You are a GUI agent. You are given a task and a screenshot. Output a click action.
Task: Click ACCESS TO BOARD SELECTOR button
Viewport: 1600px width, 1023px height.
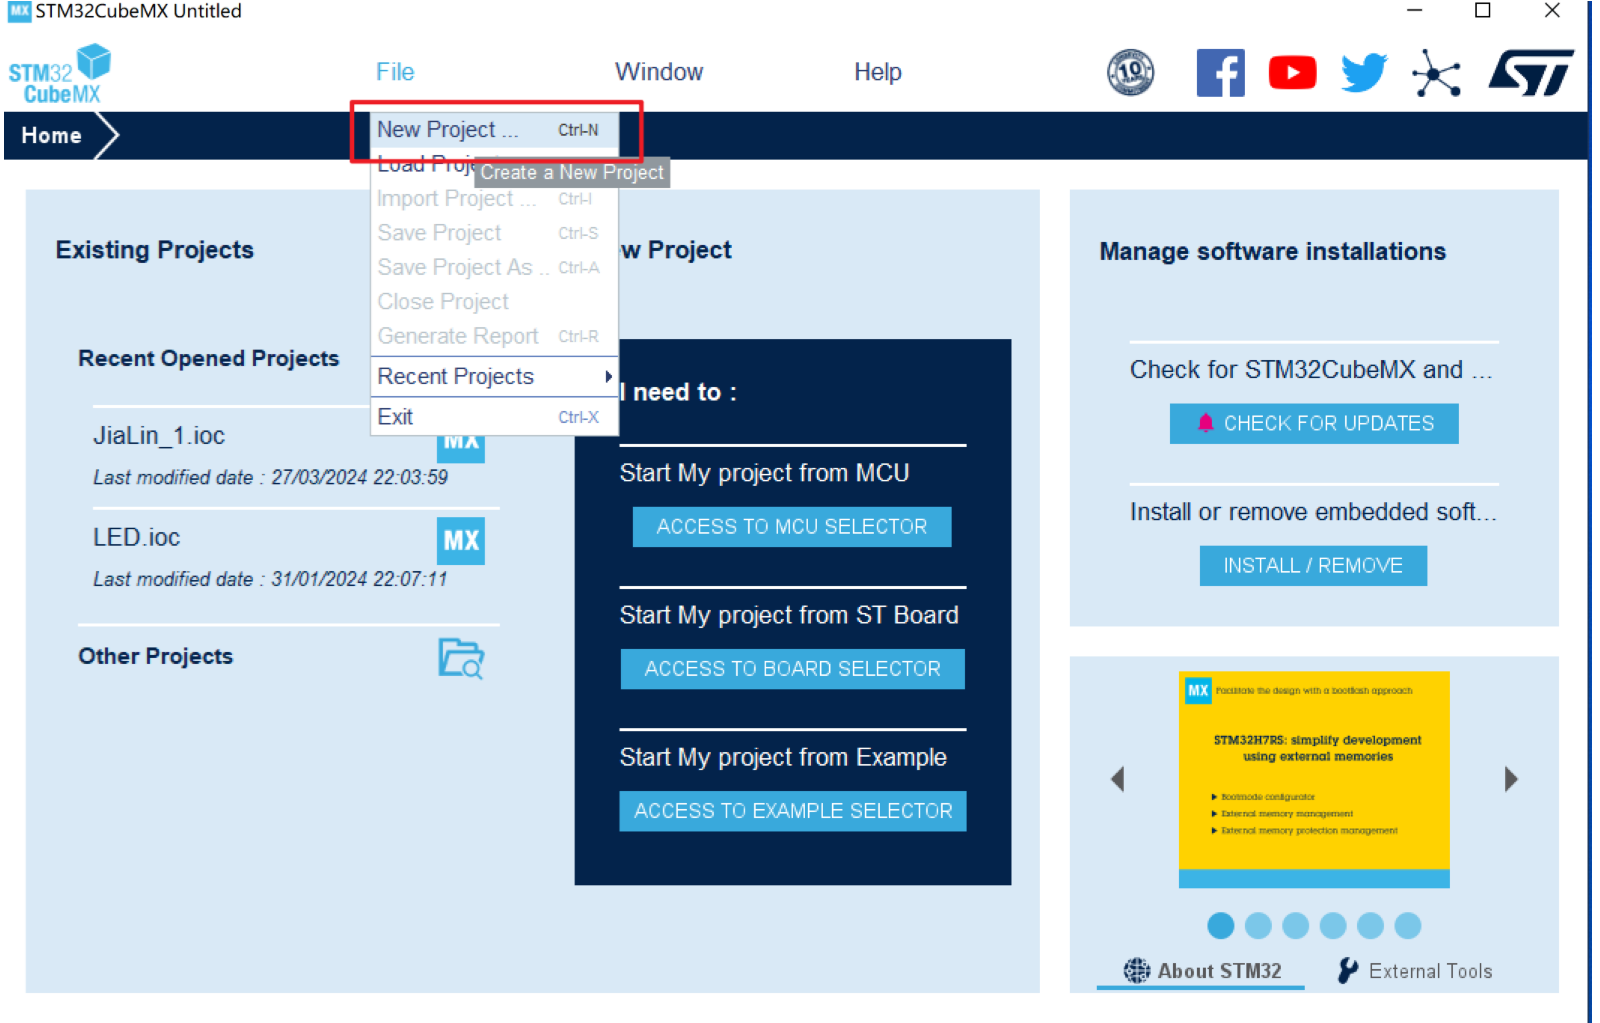click(x=793, y=669)
